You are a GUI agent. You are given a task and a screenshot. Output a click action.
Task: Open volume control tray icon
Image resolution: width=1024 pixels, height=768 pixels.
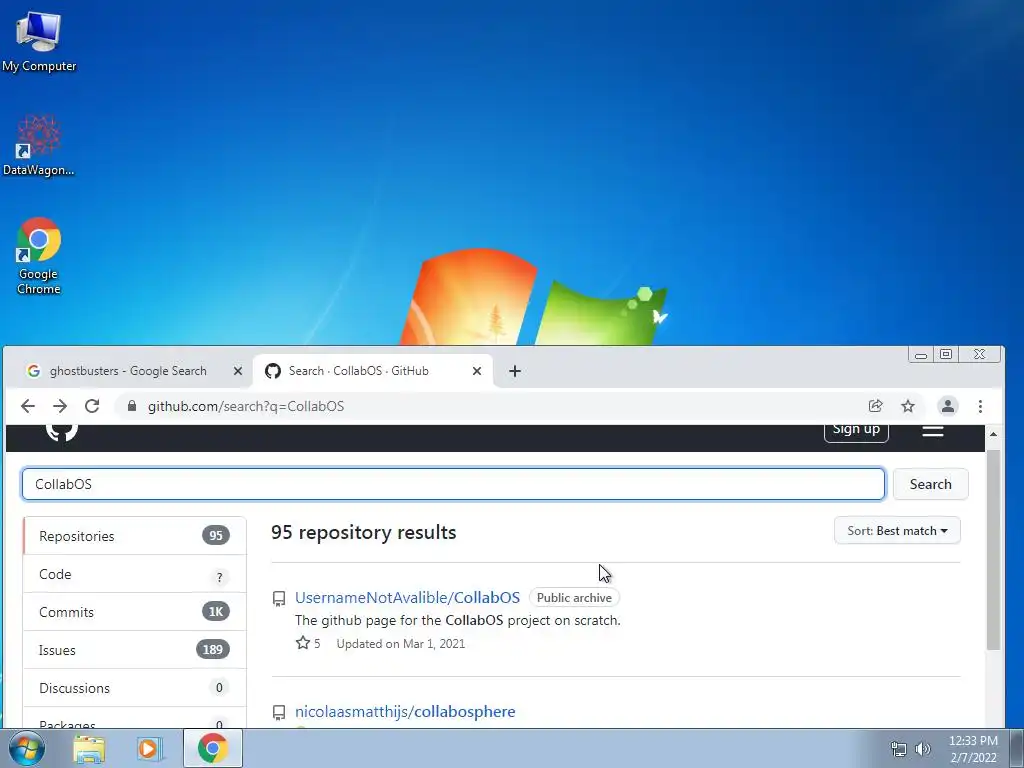click(x=922, y=749)
